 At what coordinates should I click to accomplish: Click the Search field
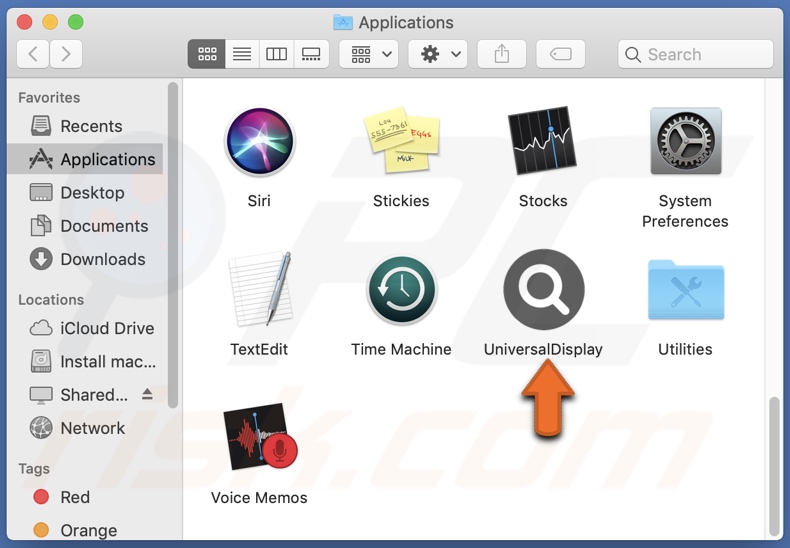pyautogui.click(x=695, y=54)
